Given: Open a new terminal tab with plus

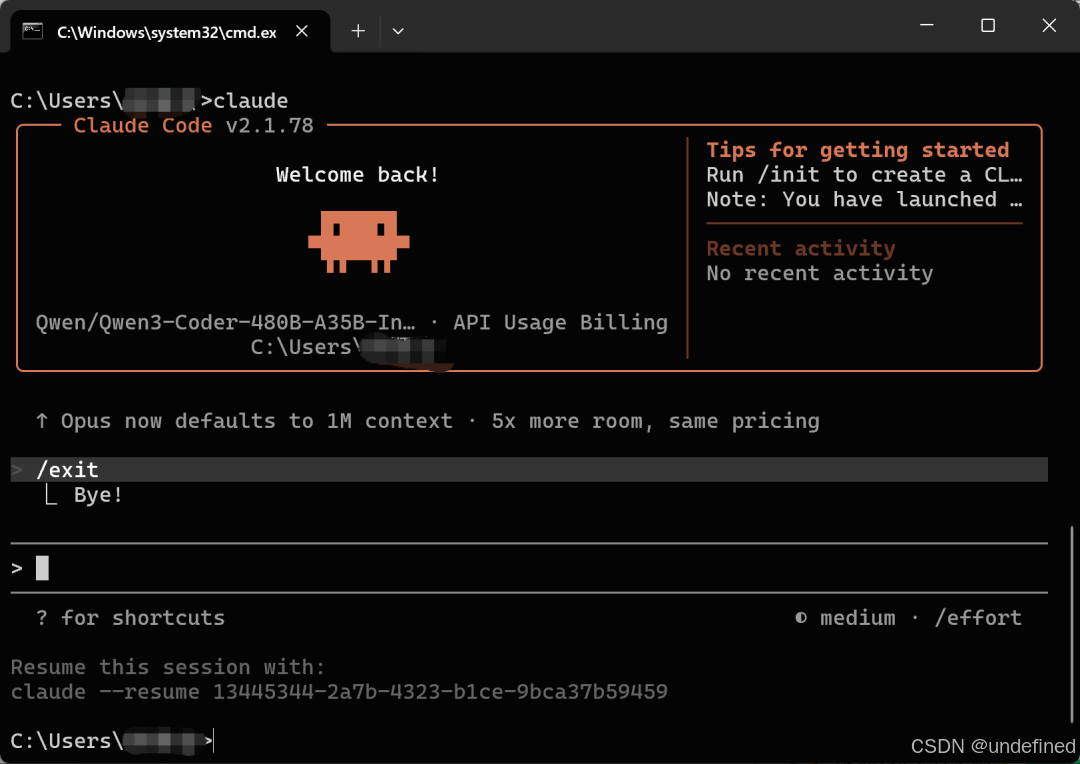Looking at the screenshot, I should pyautogui.click(x=358, y=31).
